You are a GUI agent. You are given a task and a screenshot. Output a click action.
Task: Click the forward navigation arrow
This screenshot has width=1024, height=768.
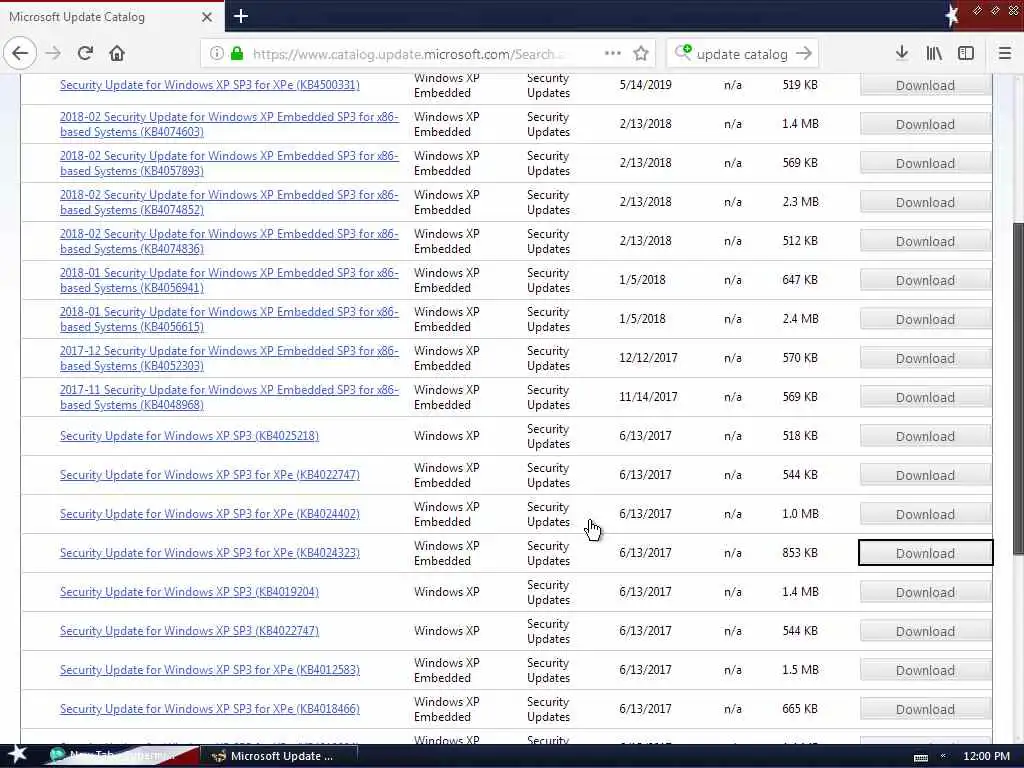pyautogui.click(x=54, y=54)
